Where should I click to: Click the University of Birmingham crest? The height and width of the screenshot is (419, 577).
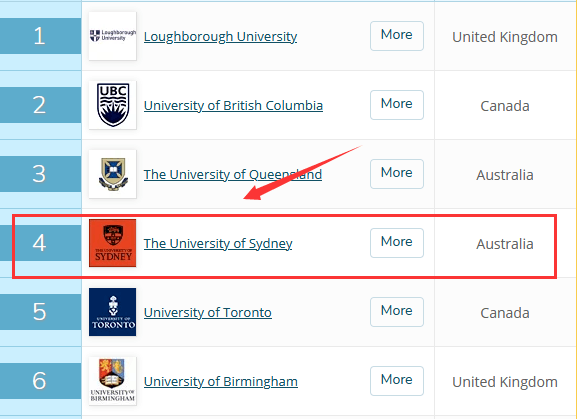(x=113, y=381)
